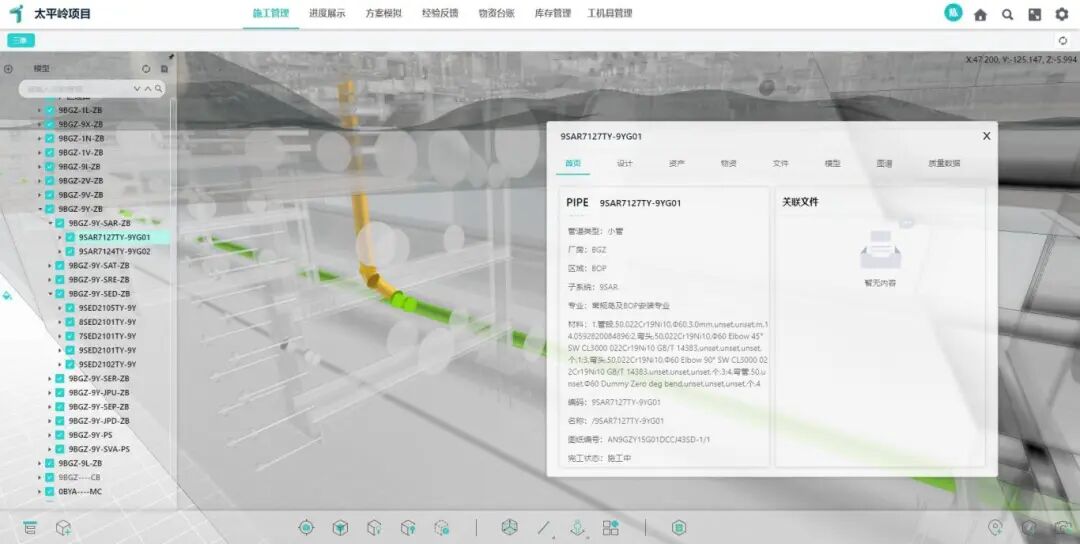Select the 9SED2102TY-9Y tree item

click(x=107, y=364)
